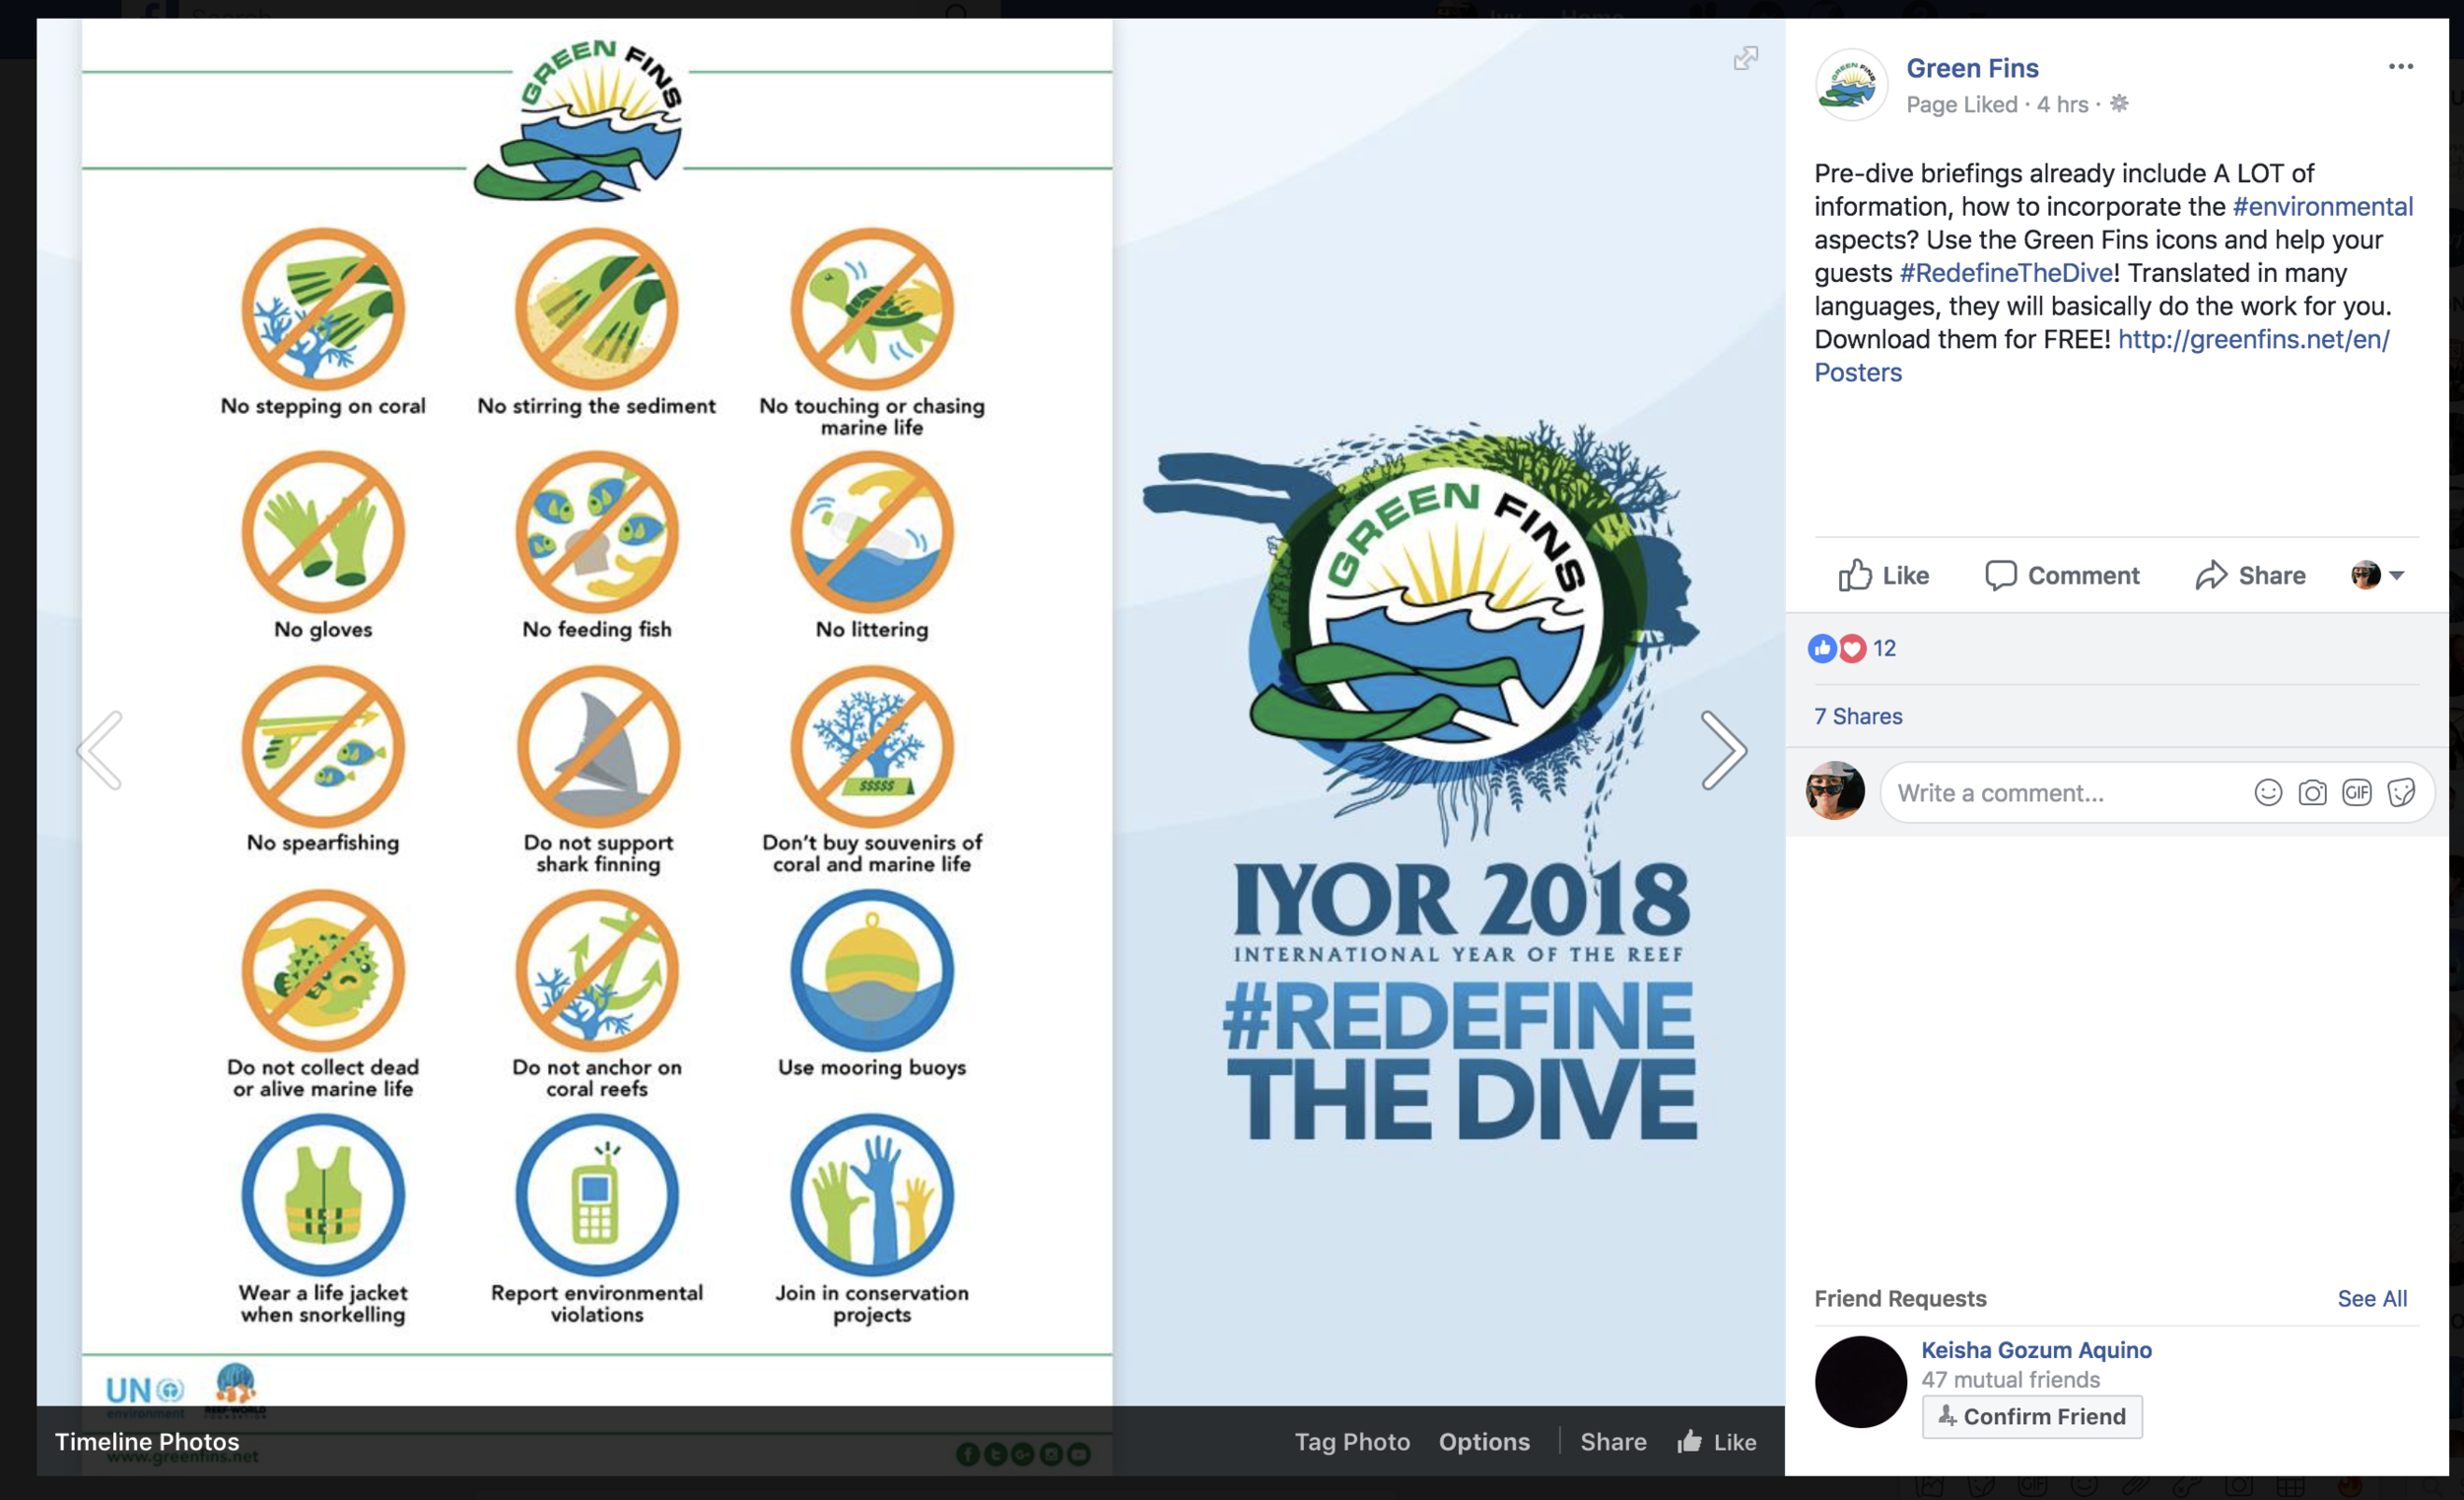Image resolution: width=2464 pixels, height=1500 pixels.
Task: Open Keisha Gozum Aquino's profile
Action: [x=2036, y=1350]
